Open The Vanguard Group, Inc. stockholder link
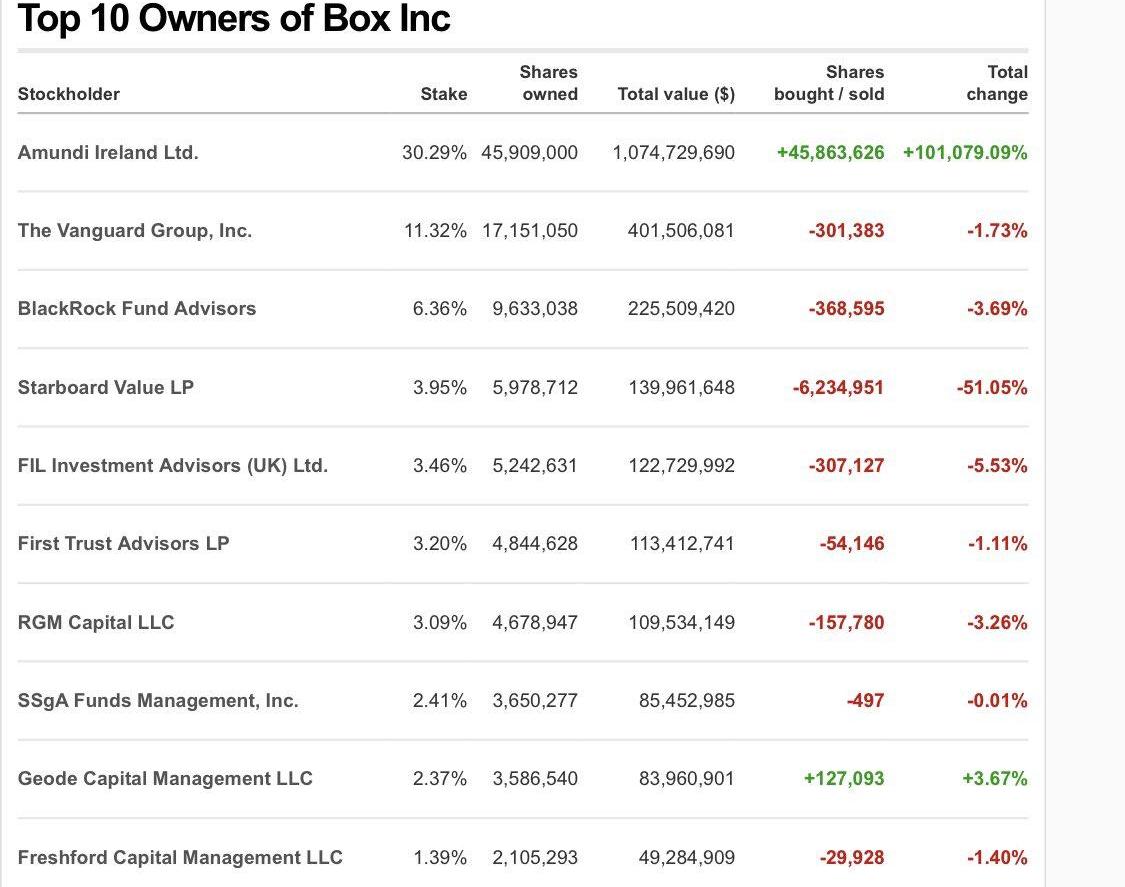 [x=135, y=231]
